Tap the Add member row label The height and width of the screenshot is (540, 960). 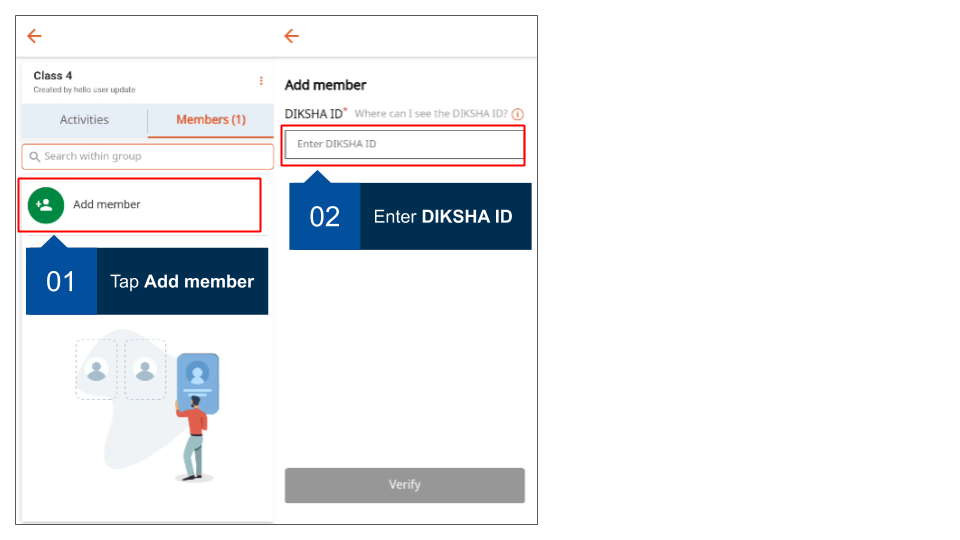click(107, 204)
